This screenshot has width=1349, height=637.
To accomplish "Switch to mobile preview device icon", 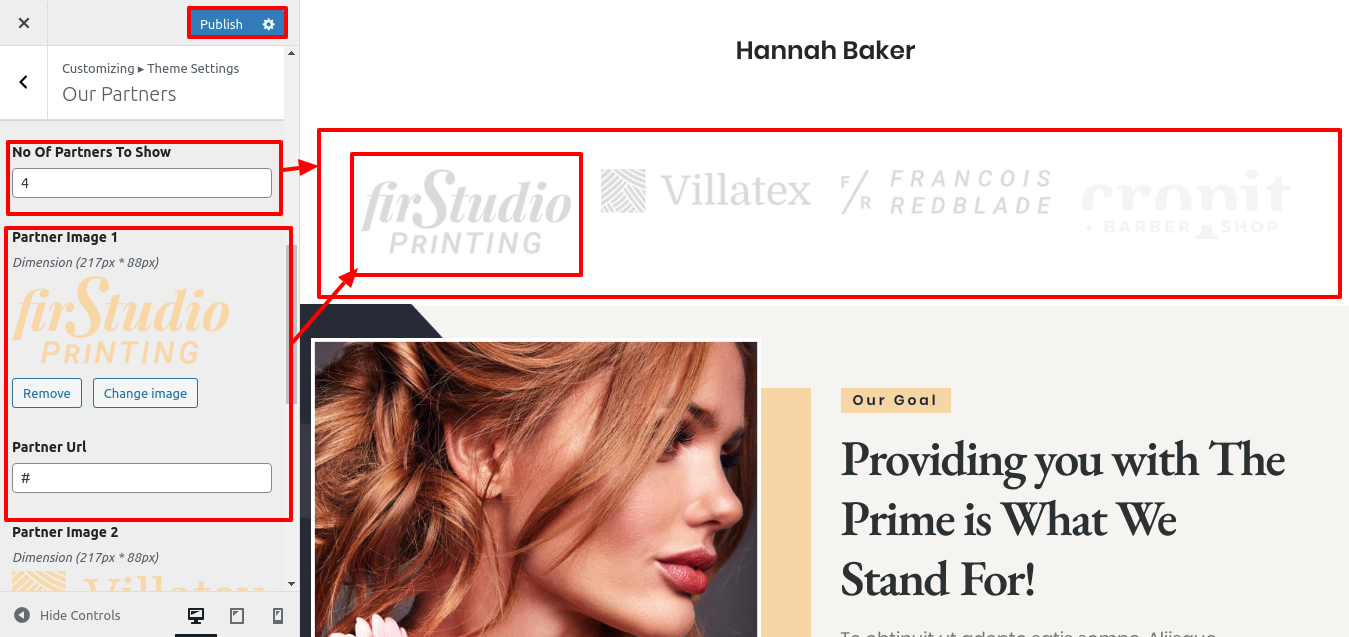I will click(x=278, y=616).
